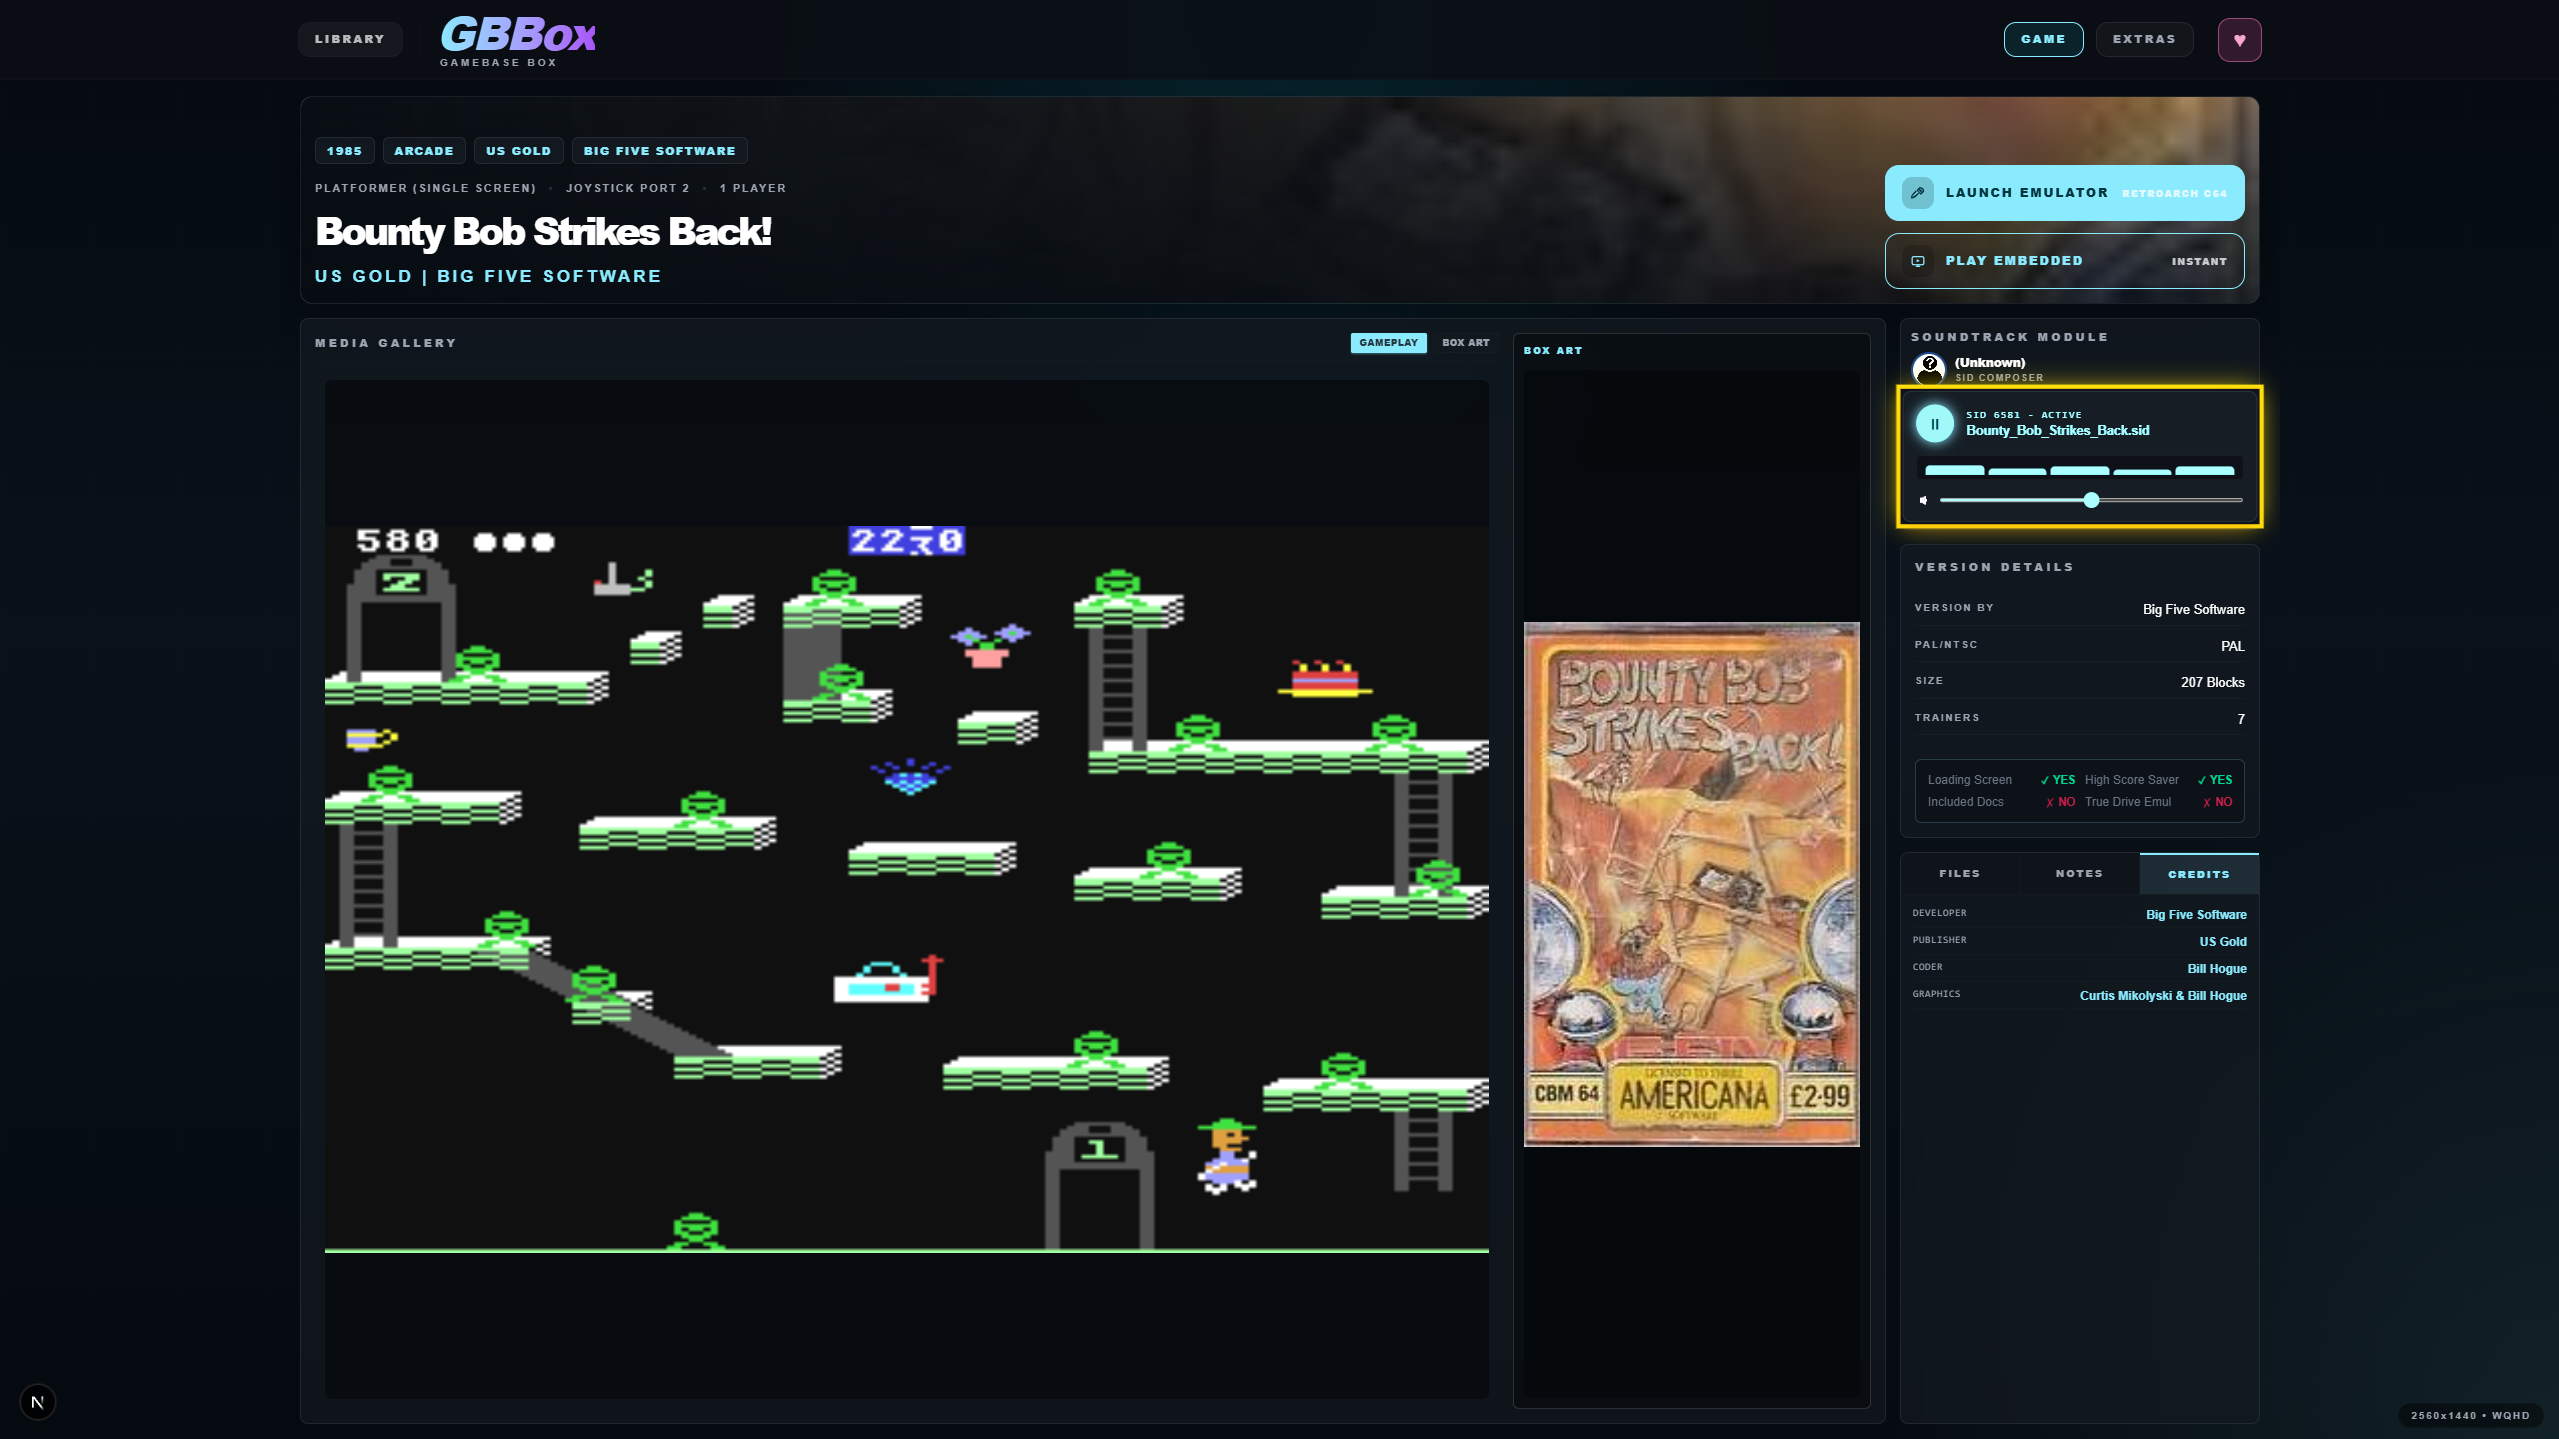Switch to the Game view
The height and width of the screenshot is (1439, 2559).
(x=2042, y=39)
